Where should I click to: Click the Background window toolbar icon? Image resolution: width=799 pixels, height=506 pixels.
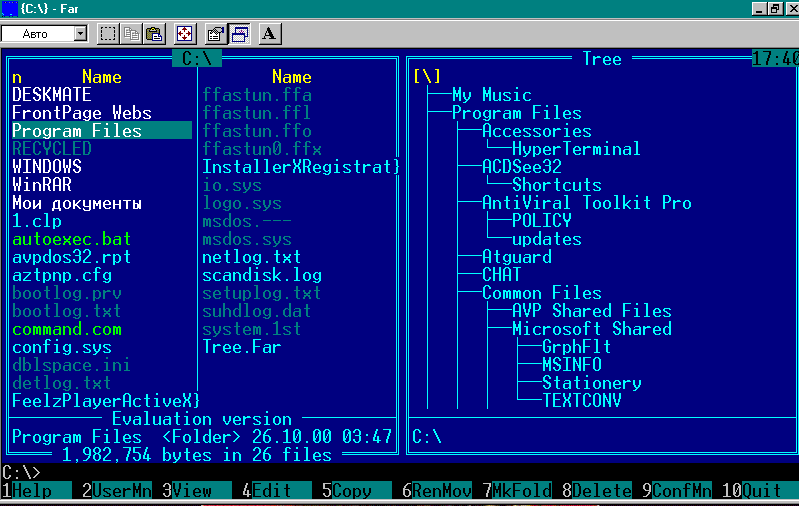[239, 34]
